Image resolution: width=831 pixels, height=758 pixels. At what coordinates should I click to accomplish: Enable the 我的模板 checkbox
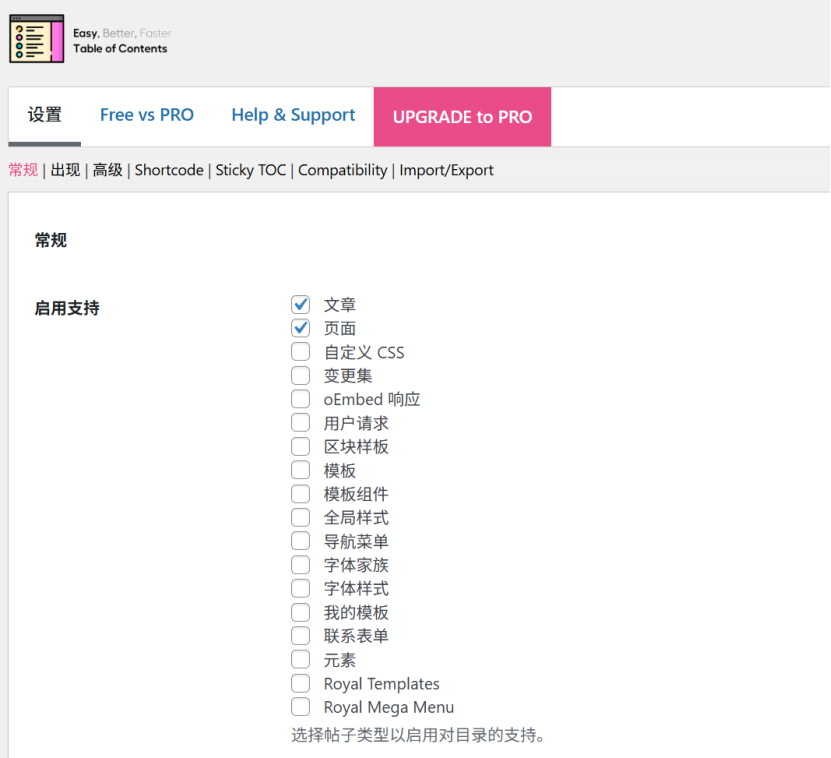[x=300, y=612]
